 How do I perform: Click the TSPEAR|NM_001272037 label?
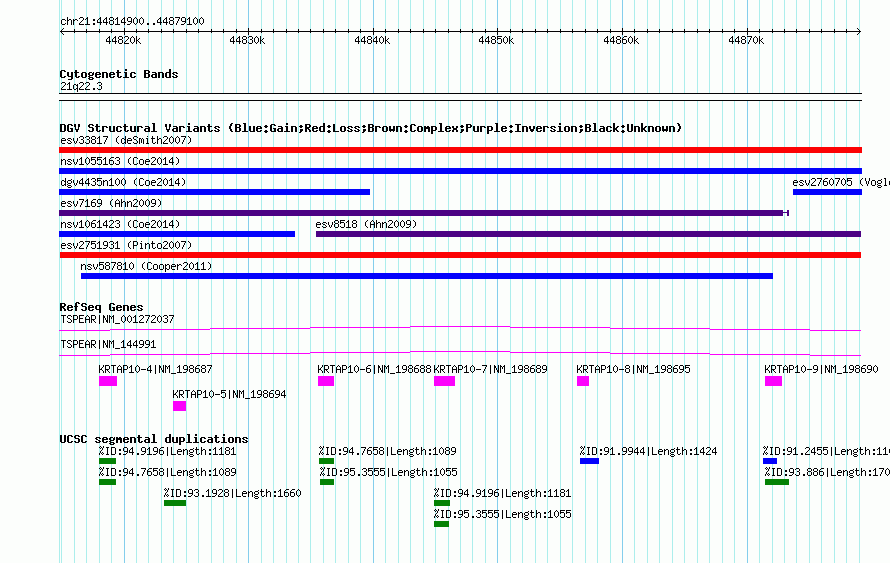click(117, 319)
